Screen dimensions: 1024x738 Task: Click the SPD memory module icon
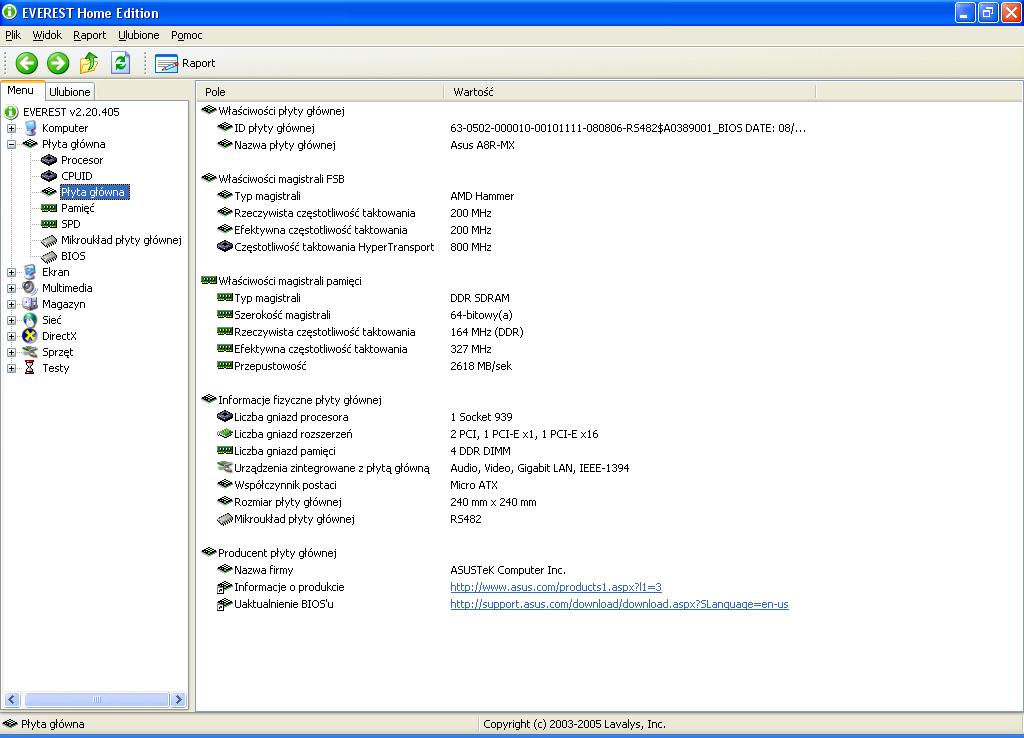tap(49, 224)
